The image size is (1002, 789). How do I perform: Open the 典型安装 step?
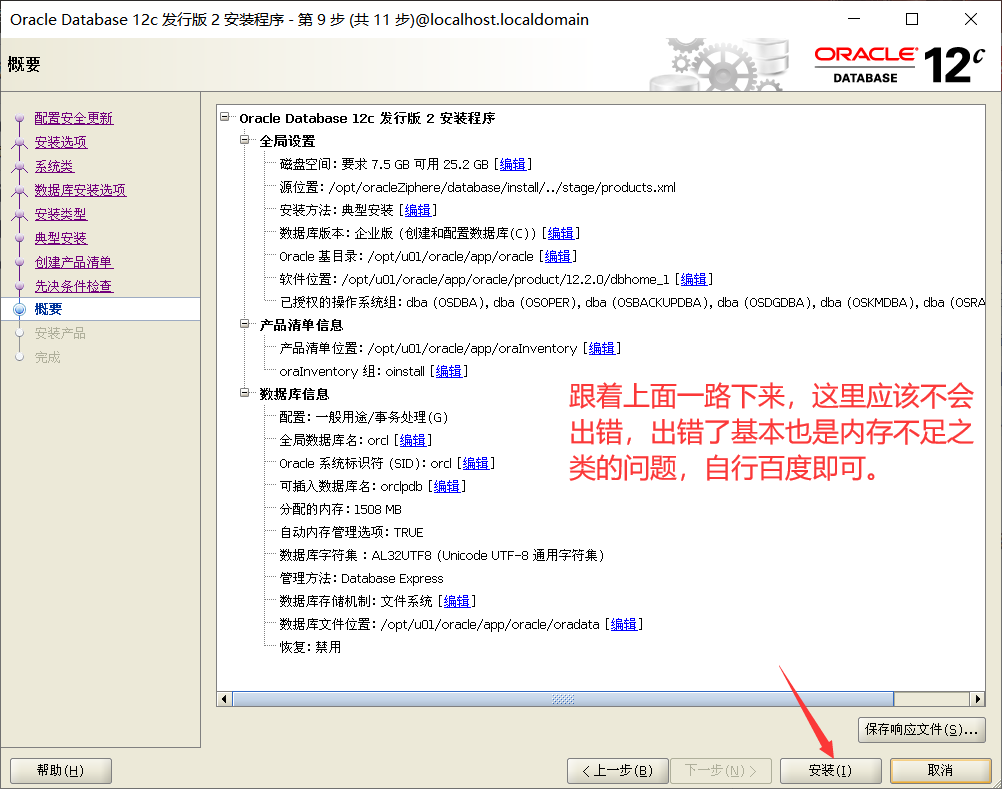tap(61, 238)
